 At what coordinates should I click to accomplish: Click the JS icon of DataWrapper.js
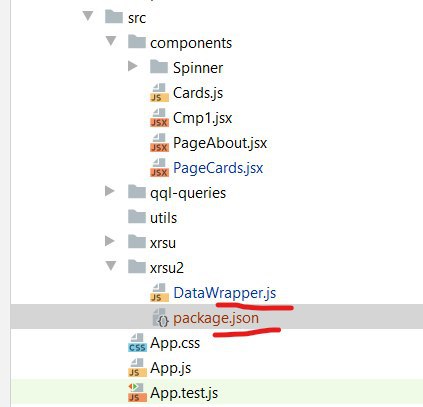pyautogui.click(x=159, y=292)
